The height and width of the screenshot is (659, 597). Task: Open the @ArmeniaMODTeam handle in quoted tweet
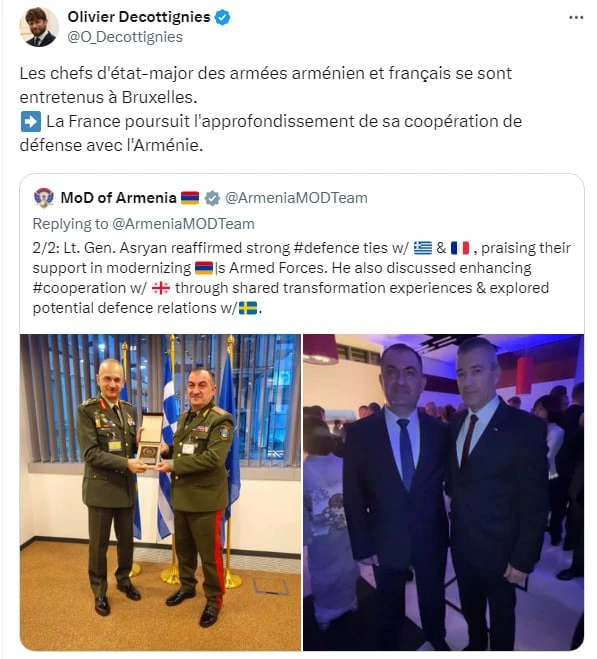click(296, 198)
